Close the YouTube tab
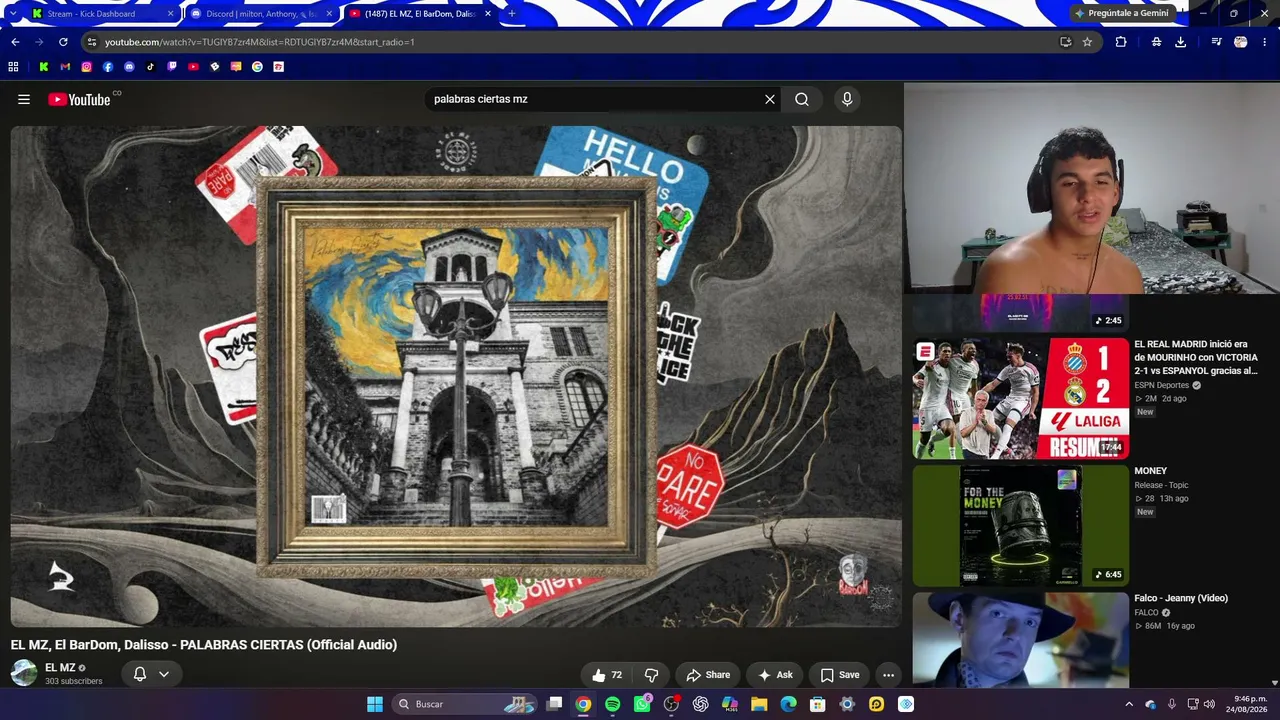The width and height of the screenshot is (1280, 720). [488, 14]
